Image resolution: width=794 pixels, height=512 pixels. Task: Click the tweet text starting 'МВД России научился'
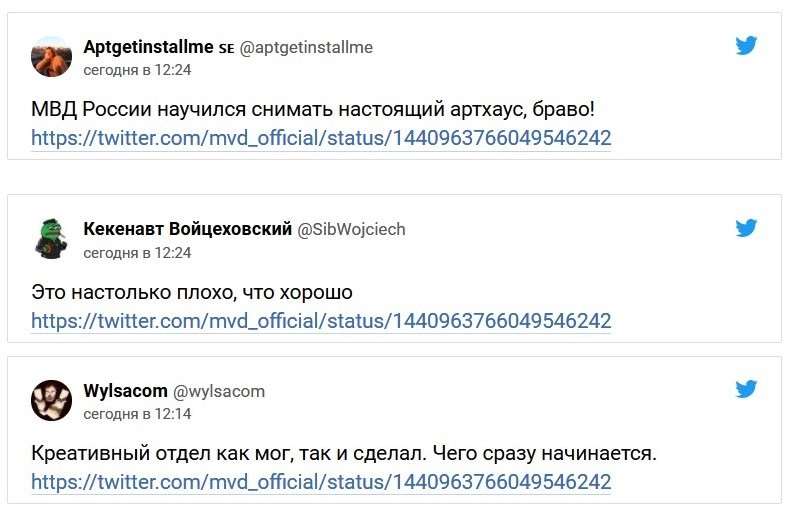point(313,108)
